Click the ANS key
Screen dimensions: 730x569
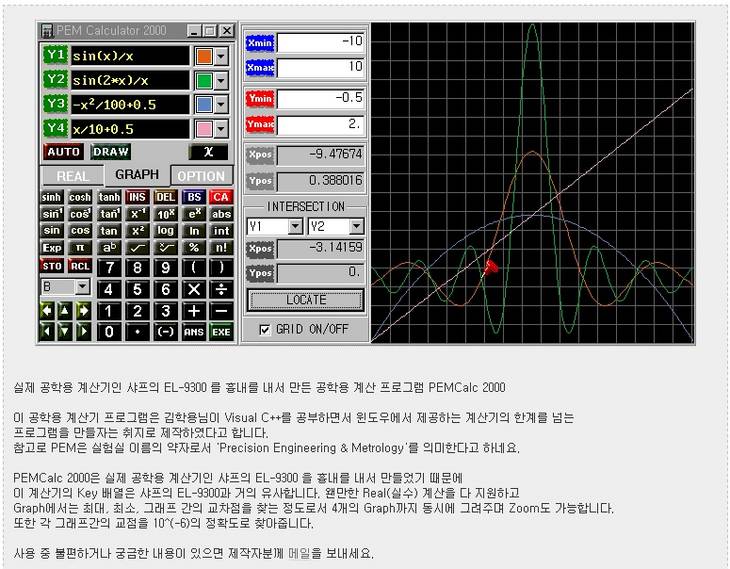click(194, 332)
